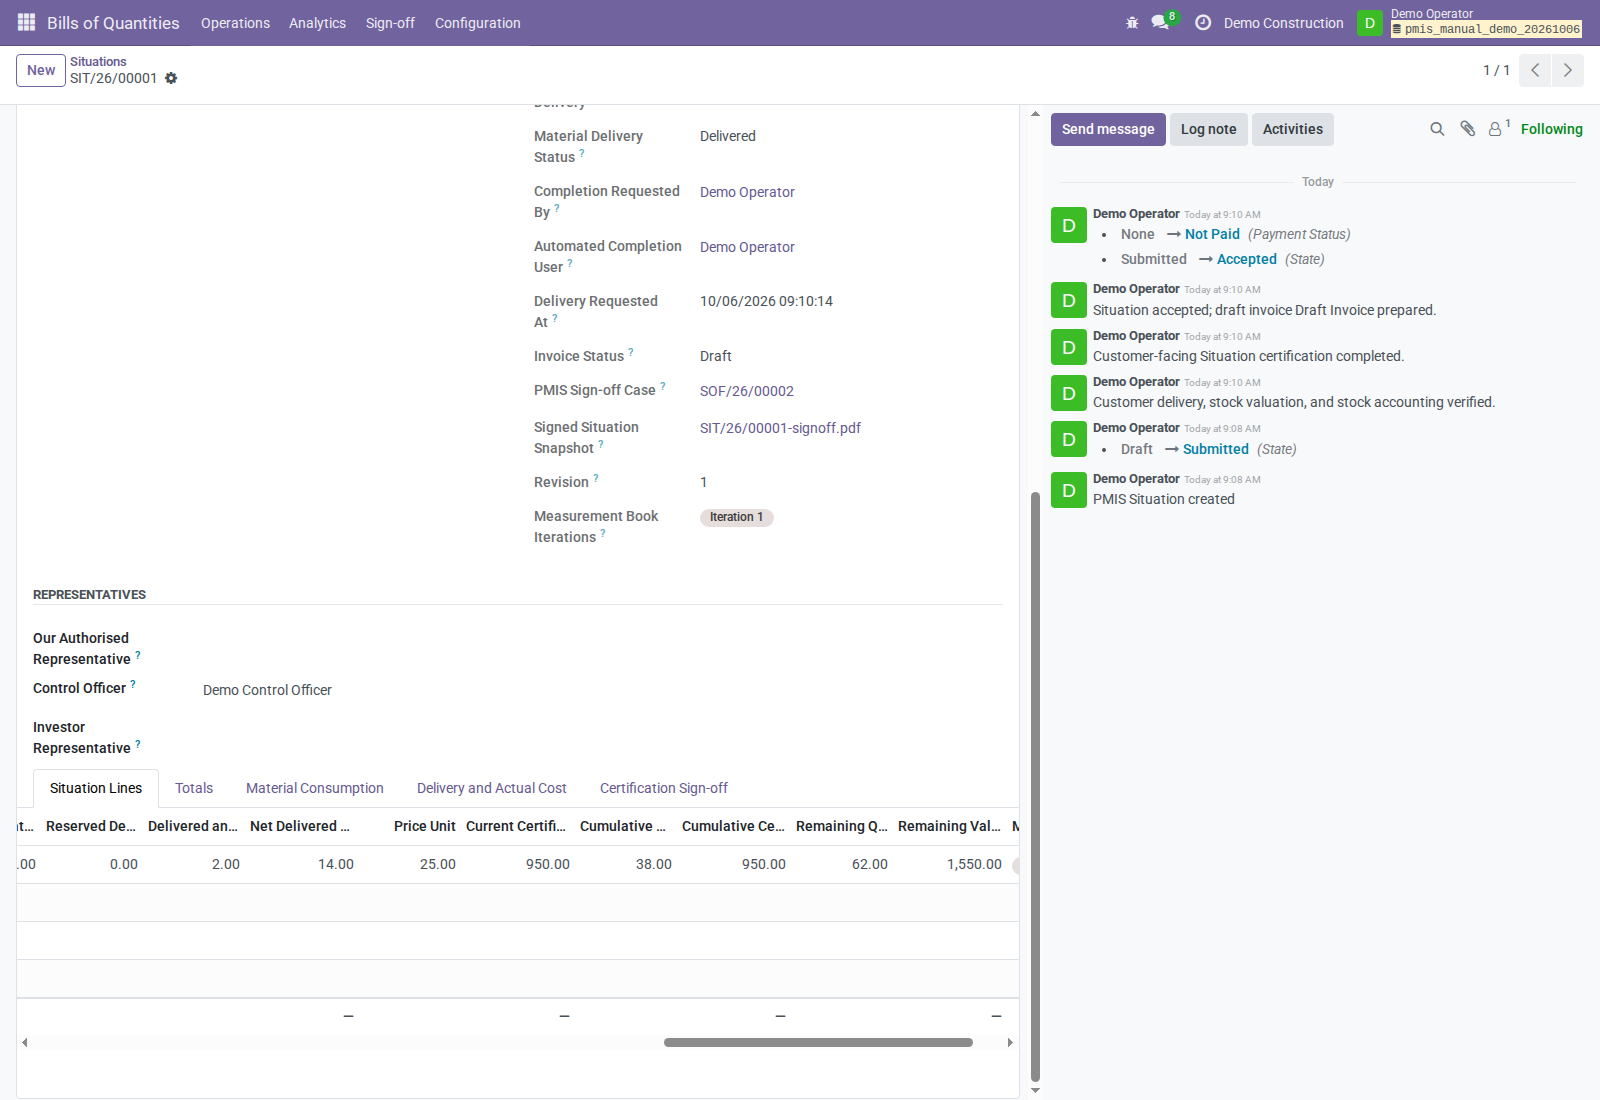Image resolution: width=1600 pixels, height=1100 pixels.
Task: Show help for Revision field
Action: (596, 478)
